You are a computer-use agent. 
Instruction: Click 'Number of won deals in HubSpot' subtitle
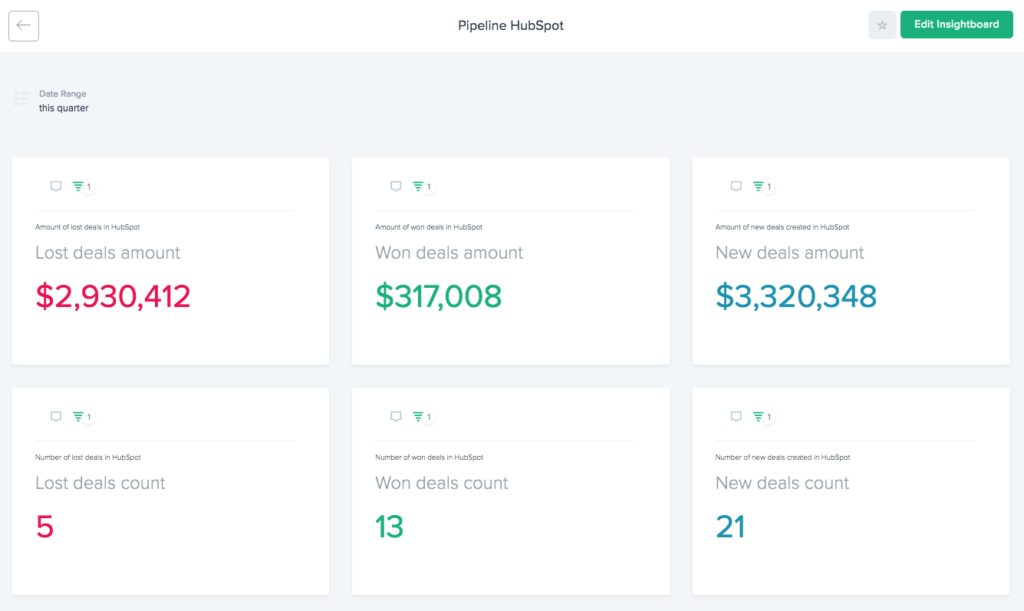click(429, 458)
